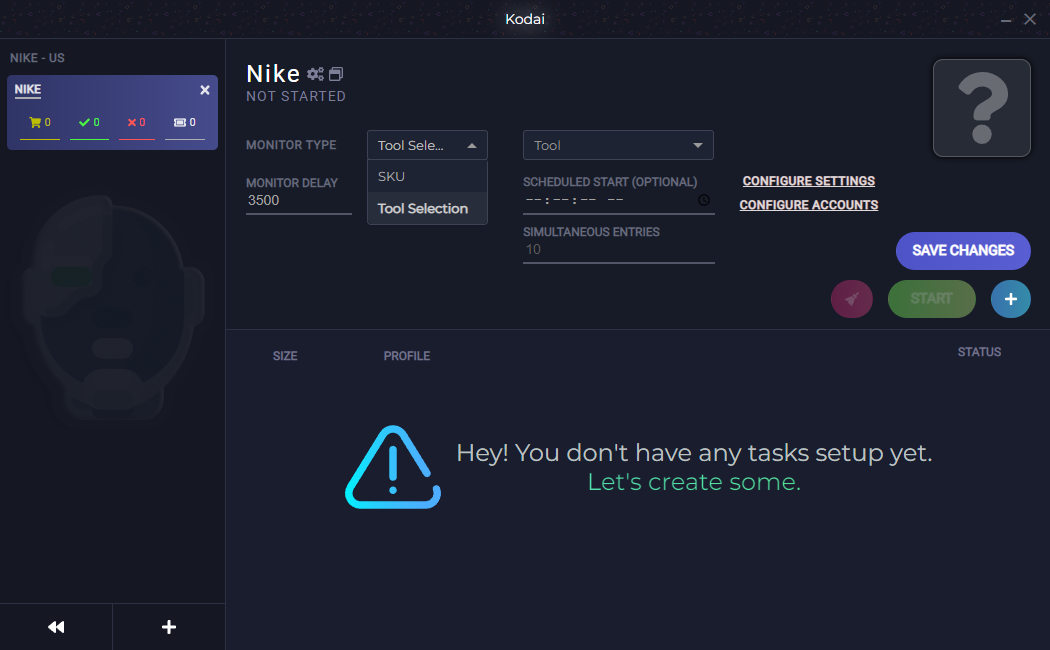The height and width of the screenshot is (650, 1050).
Task: Open the clock picker in Scheduled Start
Action: (704, 200)
